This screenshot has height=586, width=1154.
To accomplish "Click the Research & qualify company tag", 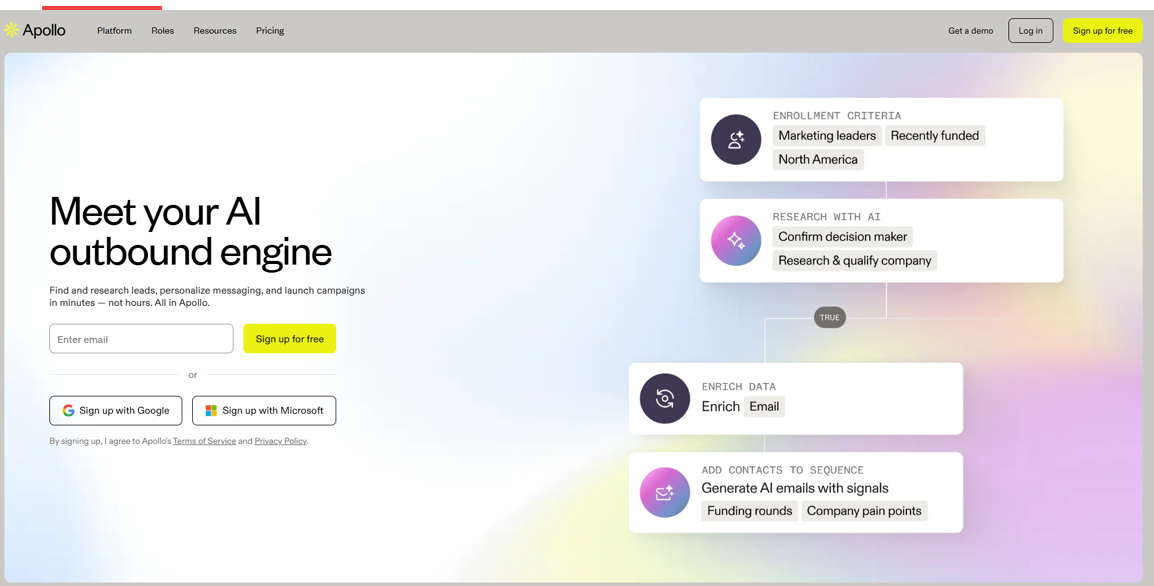I will pyautogui.click(x=854, y=261).
